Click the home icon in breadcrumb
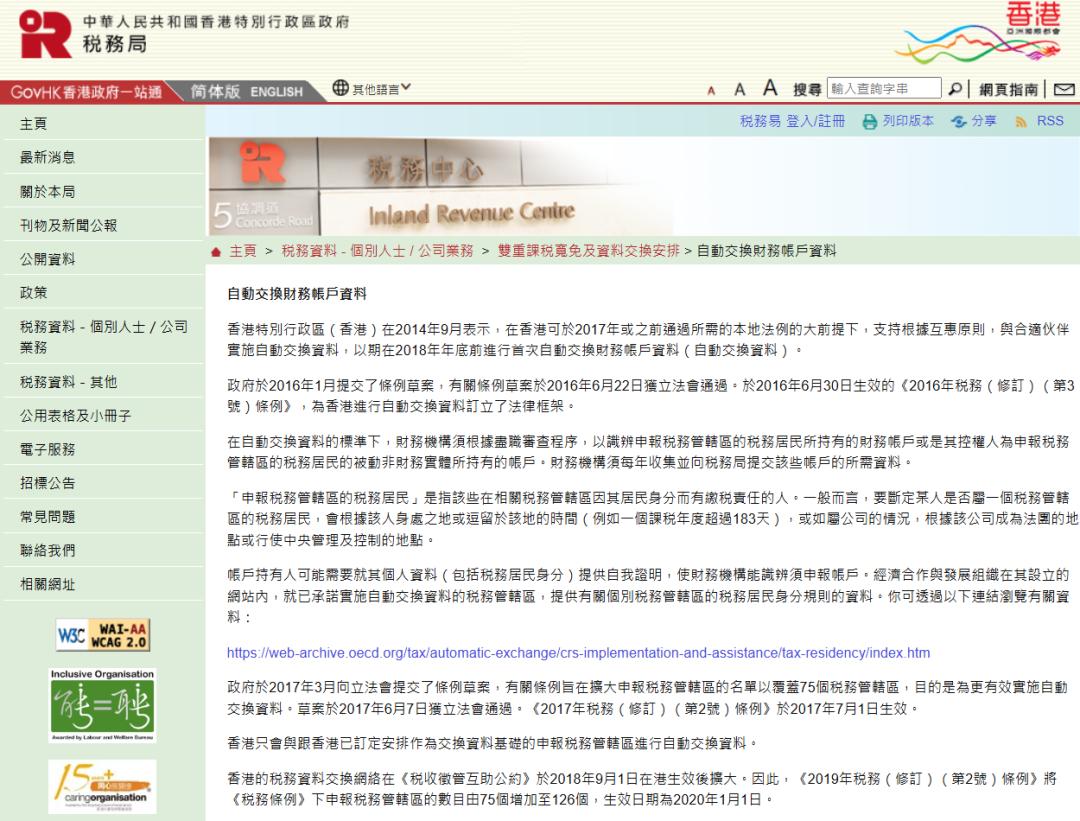 pos(216,251)
